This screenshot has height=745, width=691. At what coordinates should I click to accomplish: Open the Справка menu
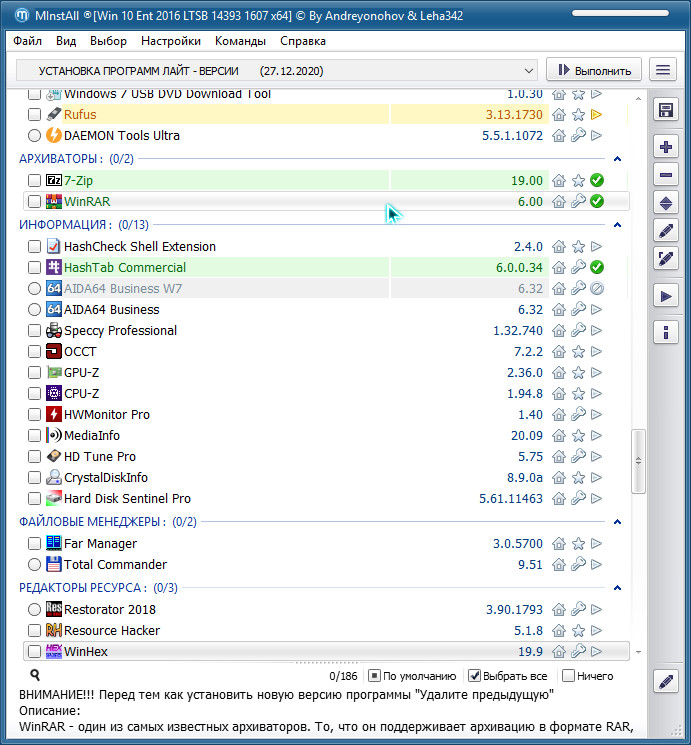pos(303,41)
